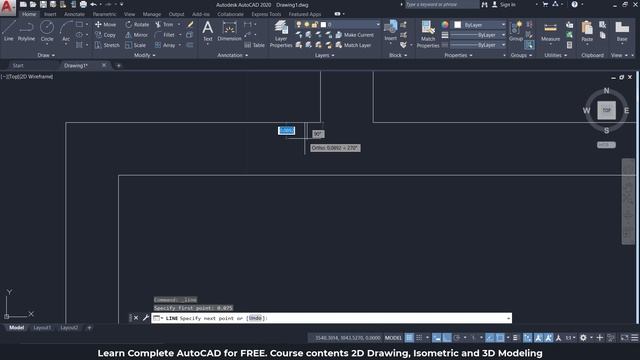Insert a Table
The height and width of the screenshot is (360, 640).
coord(255,45)
